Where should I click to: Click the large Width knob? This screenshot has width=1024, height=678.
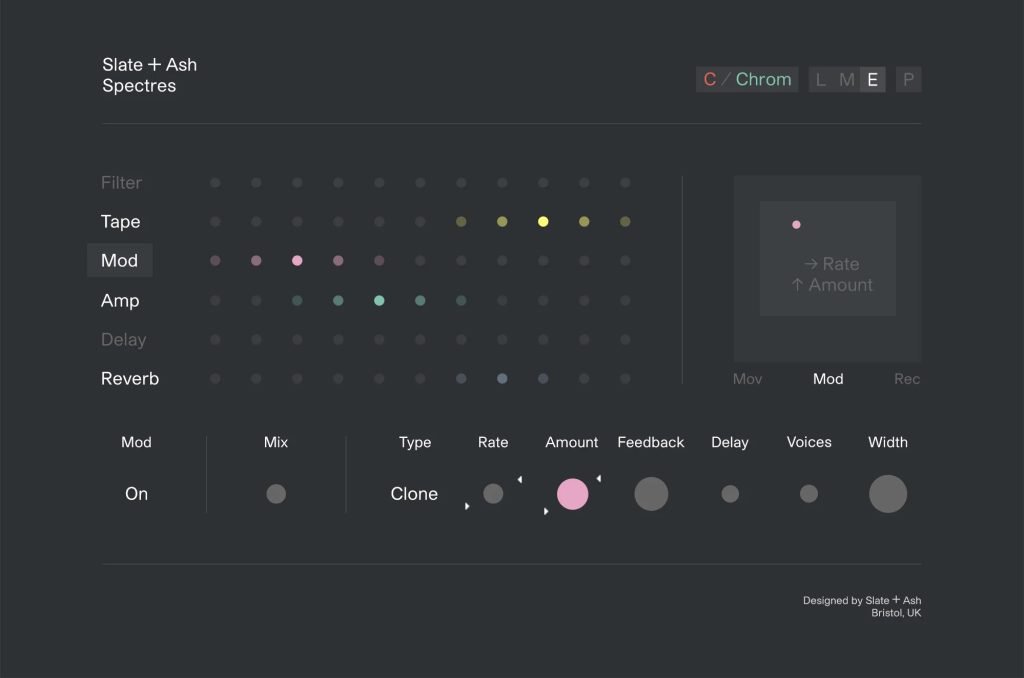(x=887, y=494)
